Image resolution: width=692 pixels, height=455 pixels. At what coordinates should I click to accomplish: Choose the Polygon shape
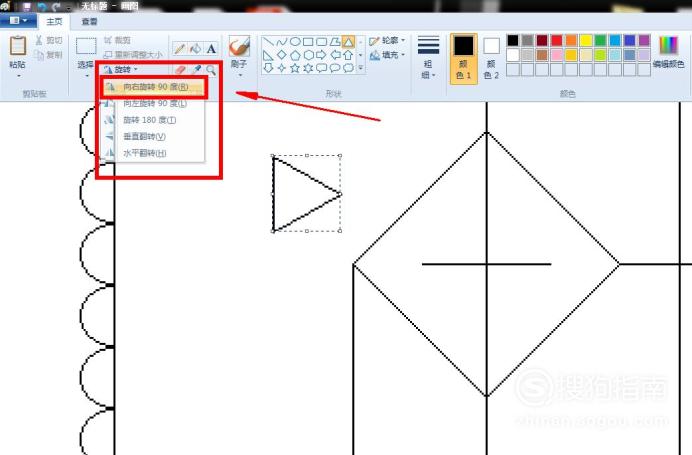click(335, 42)
